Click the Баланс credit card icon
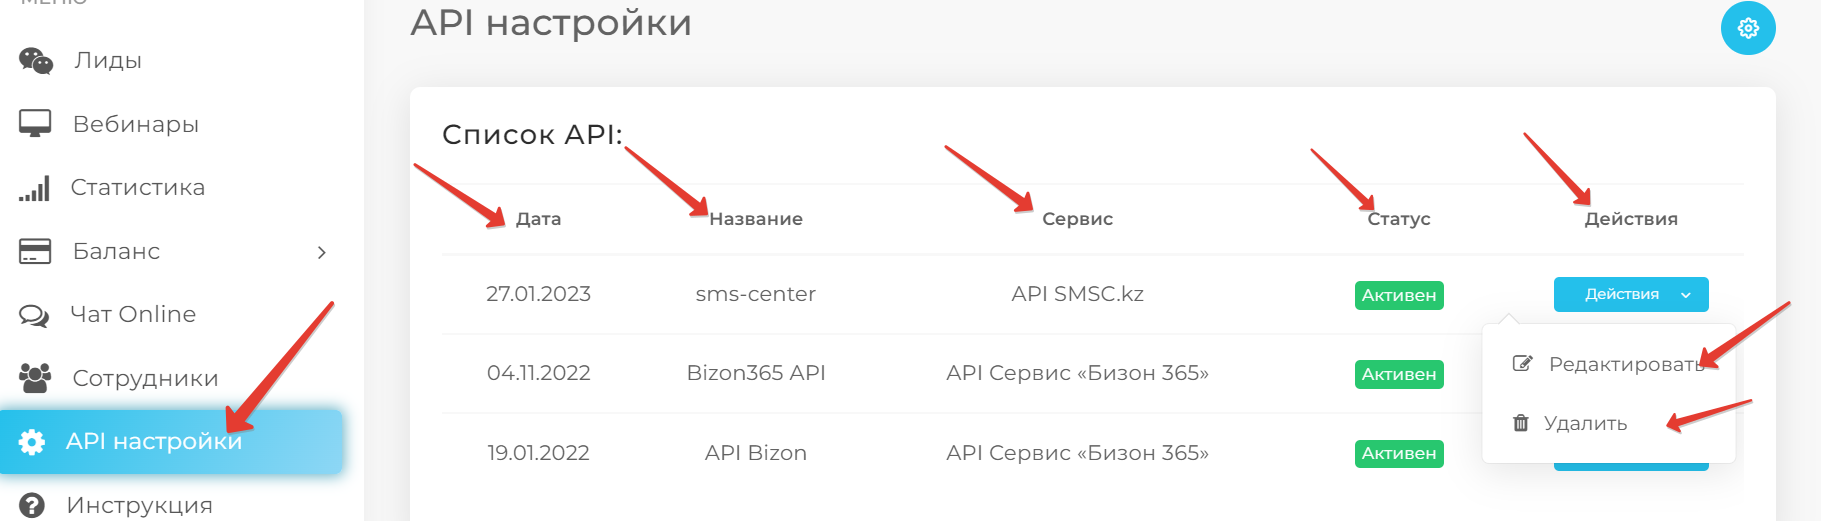1821x521 pixels. coord(35,251)
